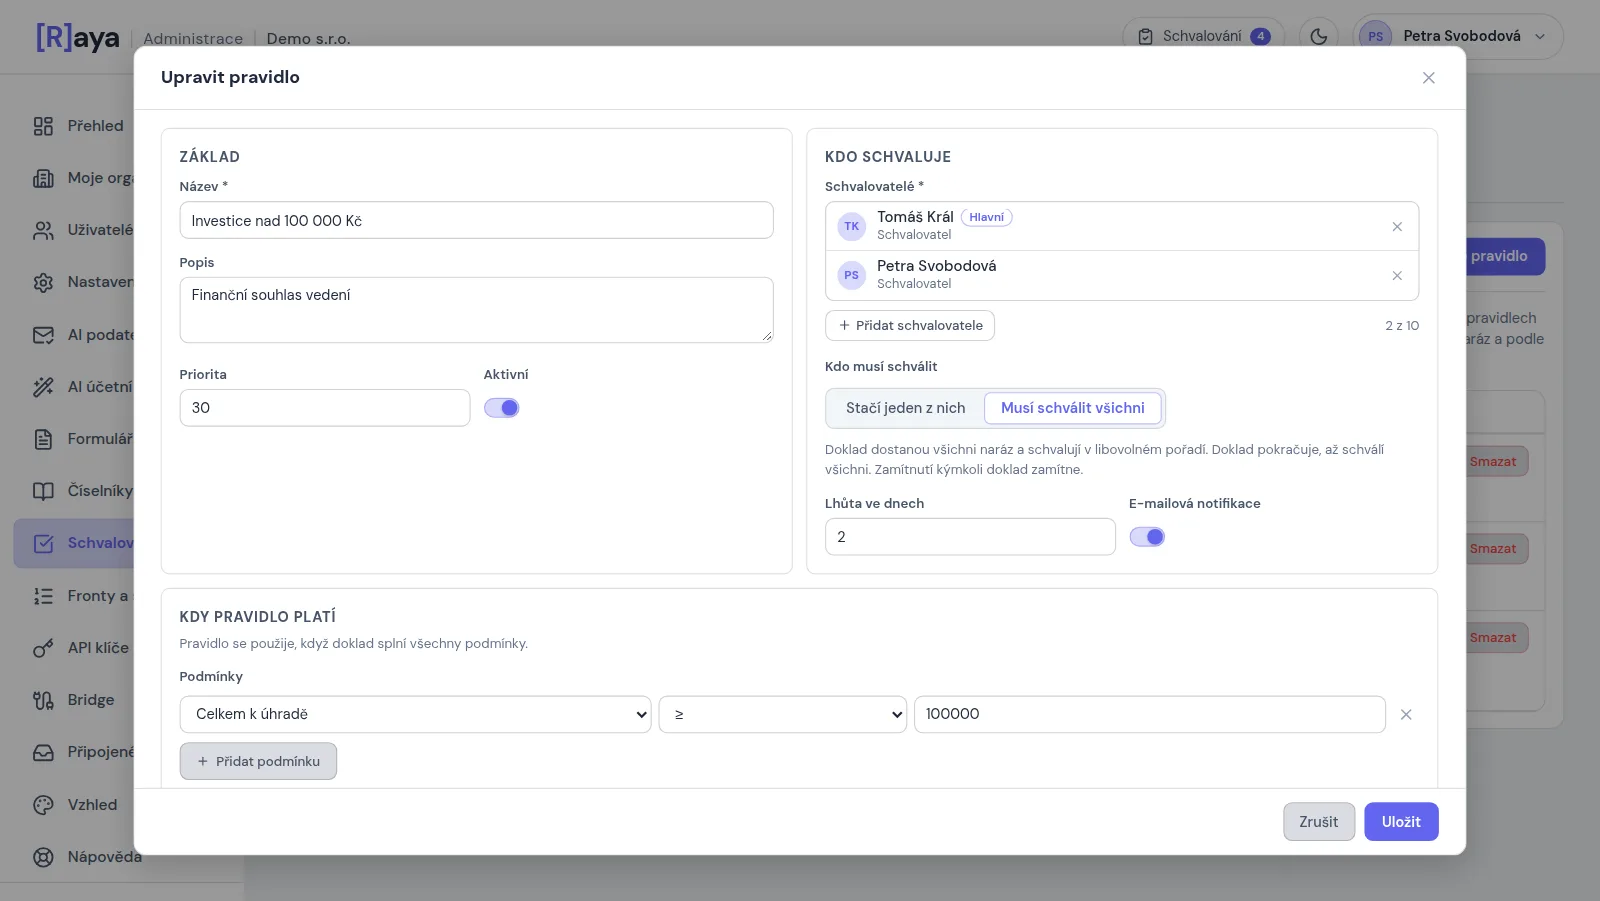Click Přidat schvalovatele button
Screen dimensions: 1600x901
coord(910,326)
